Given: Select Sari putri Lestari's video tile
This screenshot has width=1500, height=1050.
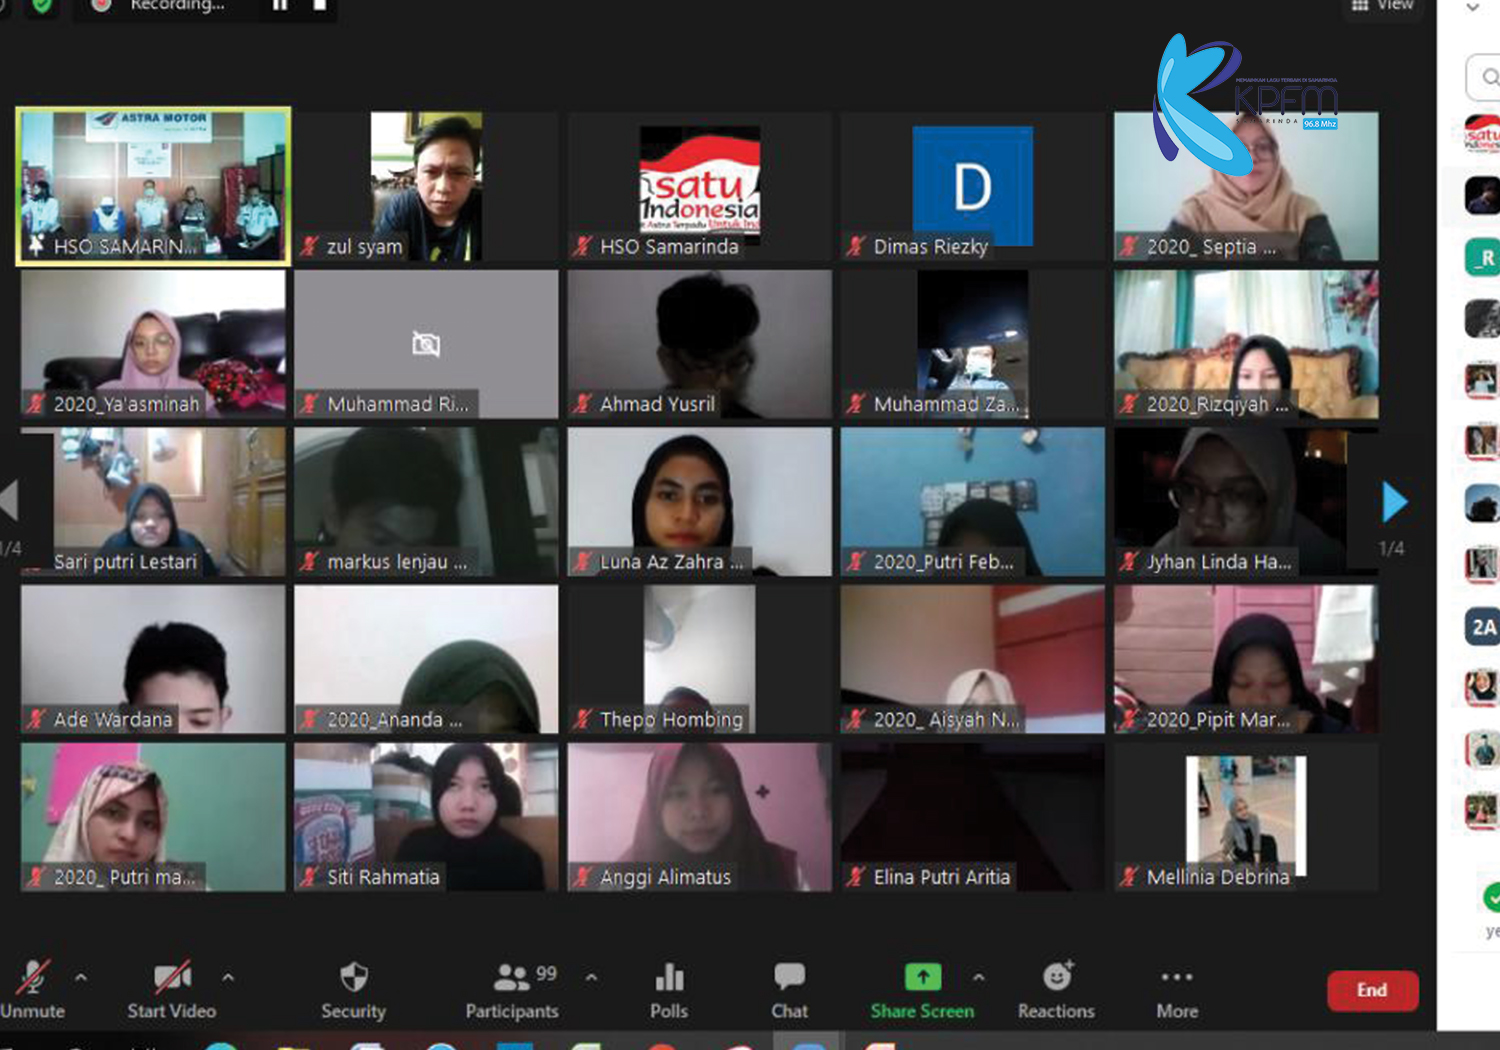Looking at the screenshot, I should pyautogui.click(x=153, y=502).
